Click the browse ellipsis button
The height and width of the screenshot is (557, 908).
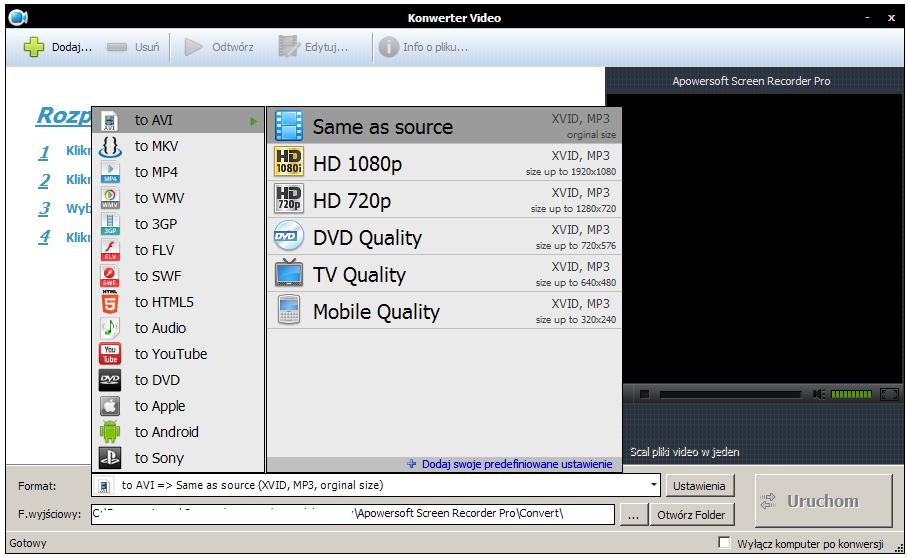(634, 515)
